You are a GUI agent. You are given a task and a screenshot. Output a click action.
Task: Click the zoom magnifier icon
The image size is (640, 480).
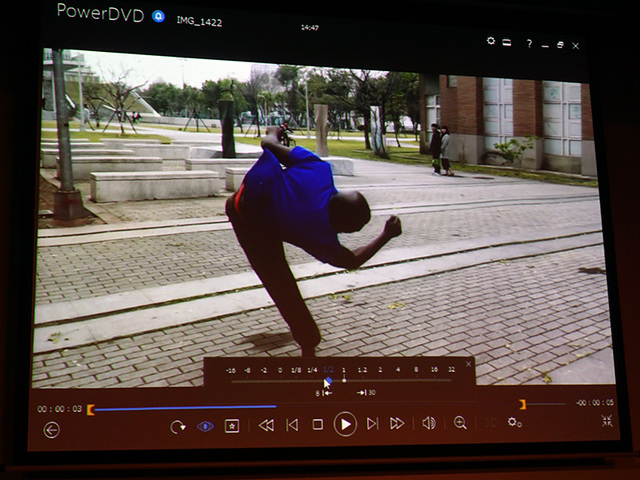tap(460, 423)
